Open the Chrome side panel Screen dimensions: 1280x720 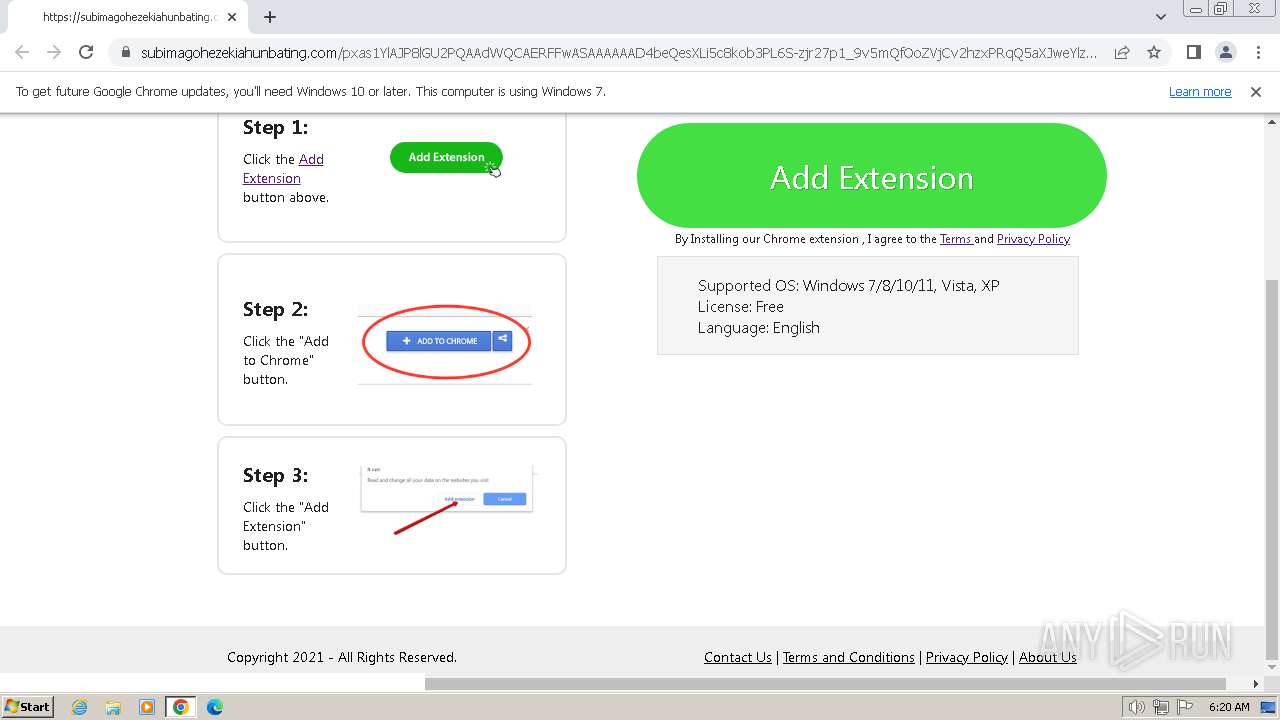click(x=1193, y=52)
